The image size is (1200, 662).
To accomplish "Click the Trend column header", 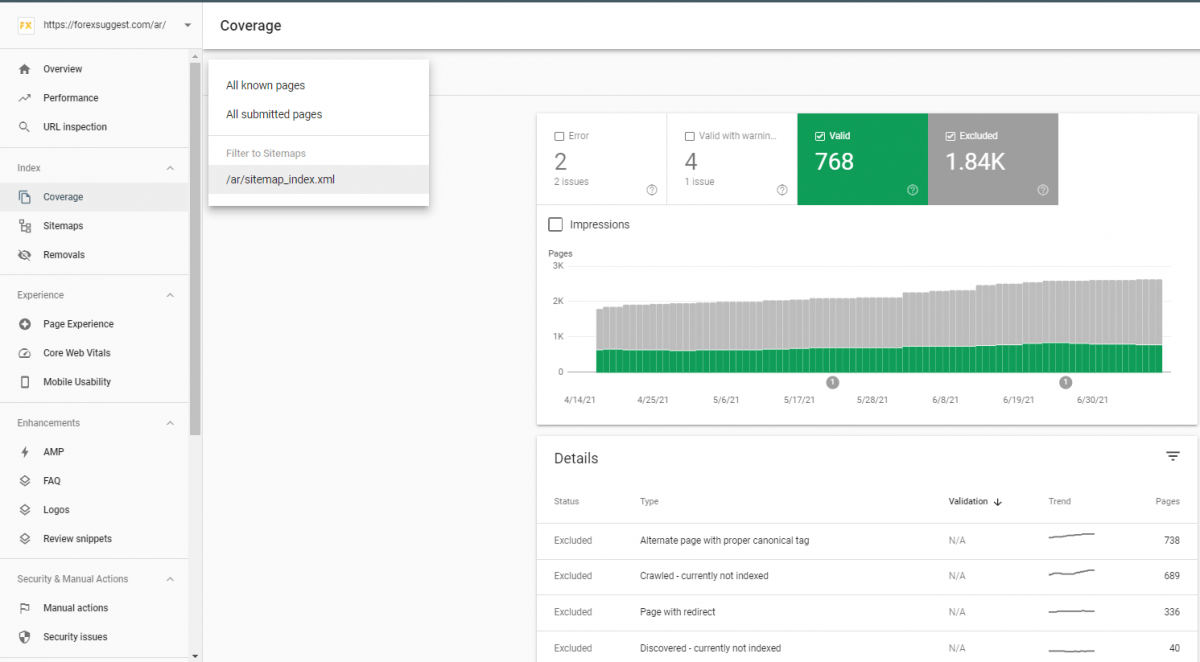I will click(x=1059, y=502).
